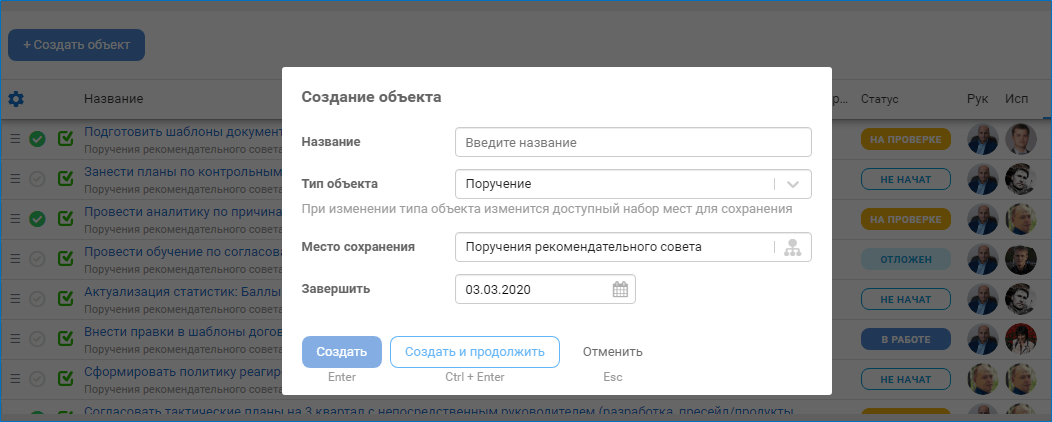Open task link Актуализация статистик: Баллы

(182, 293)
